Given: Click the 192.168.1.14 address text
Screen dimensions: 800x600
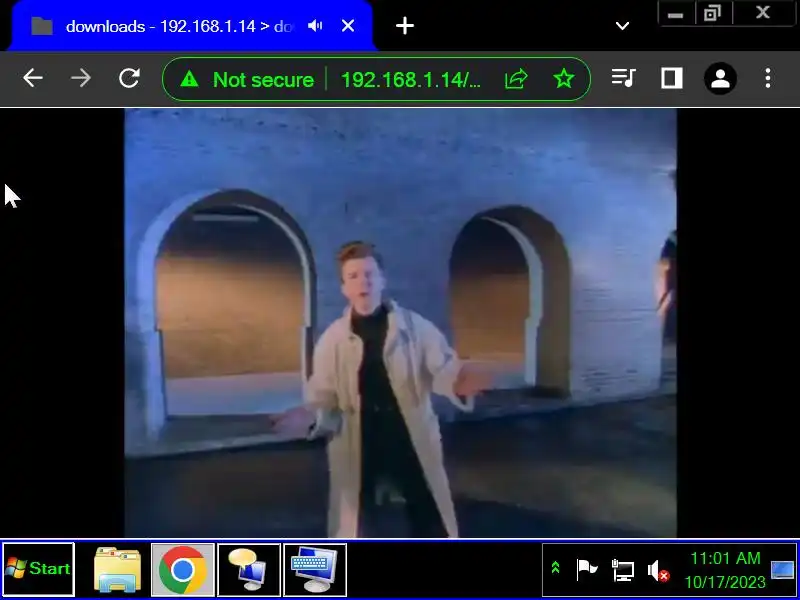Looking at the screenshot, I should tap(411, 80).
